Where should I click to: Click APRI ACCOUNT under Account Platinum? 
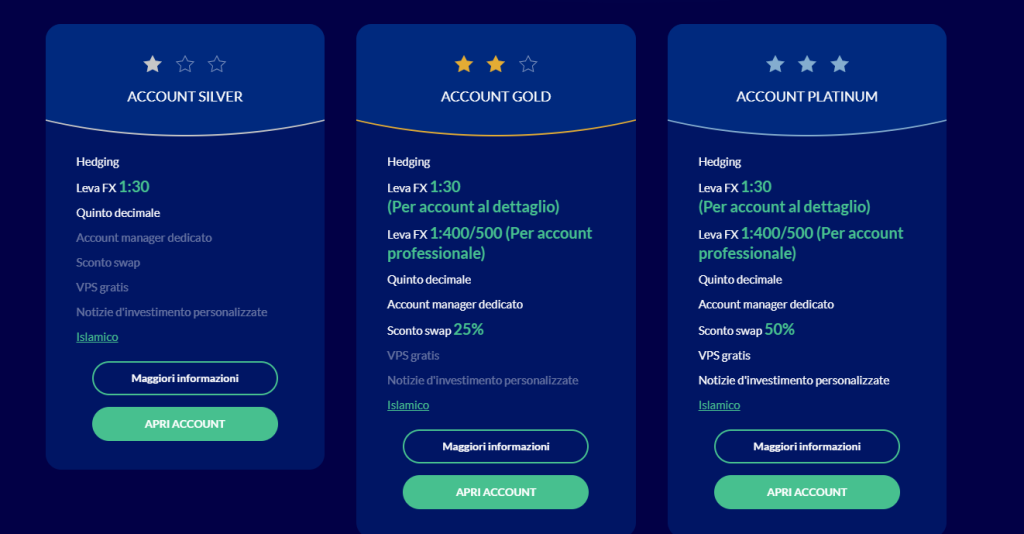pos(807,492)
